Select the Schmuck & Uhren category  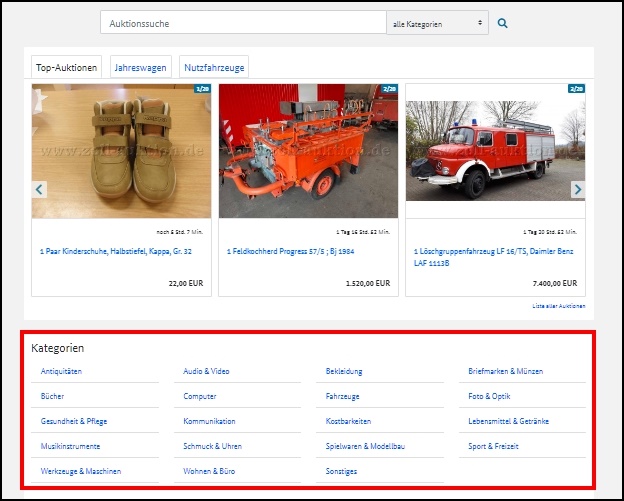[213, 446]
